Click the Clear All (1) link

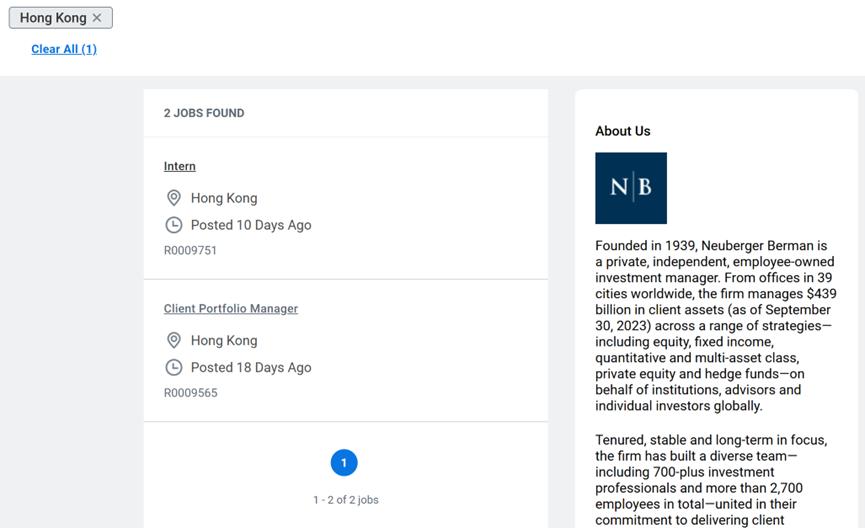click(x=64, y=49)
